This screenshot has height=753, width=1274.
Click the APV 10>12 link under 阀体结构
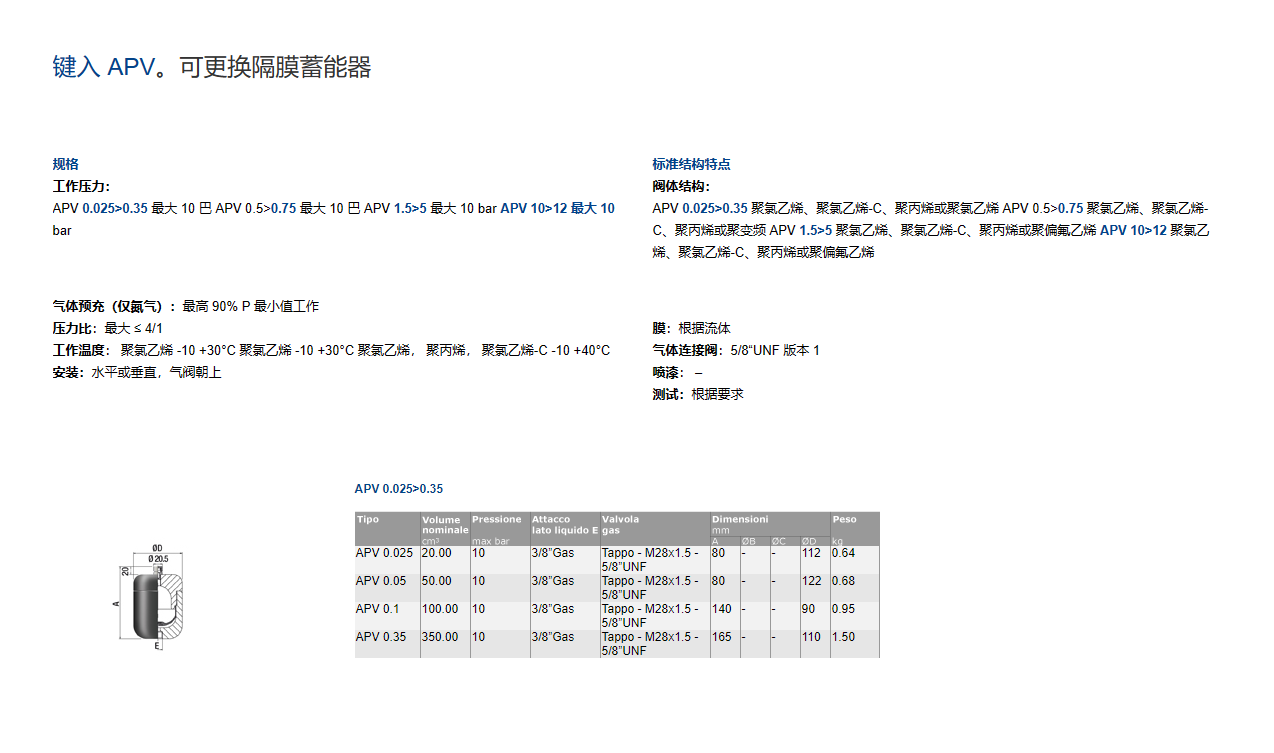(1133, 230)
